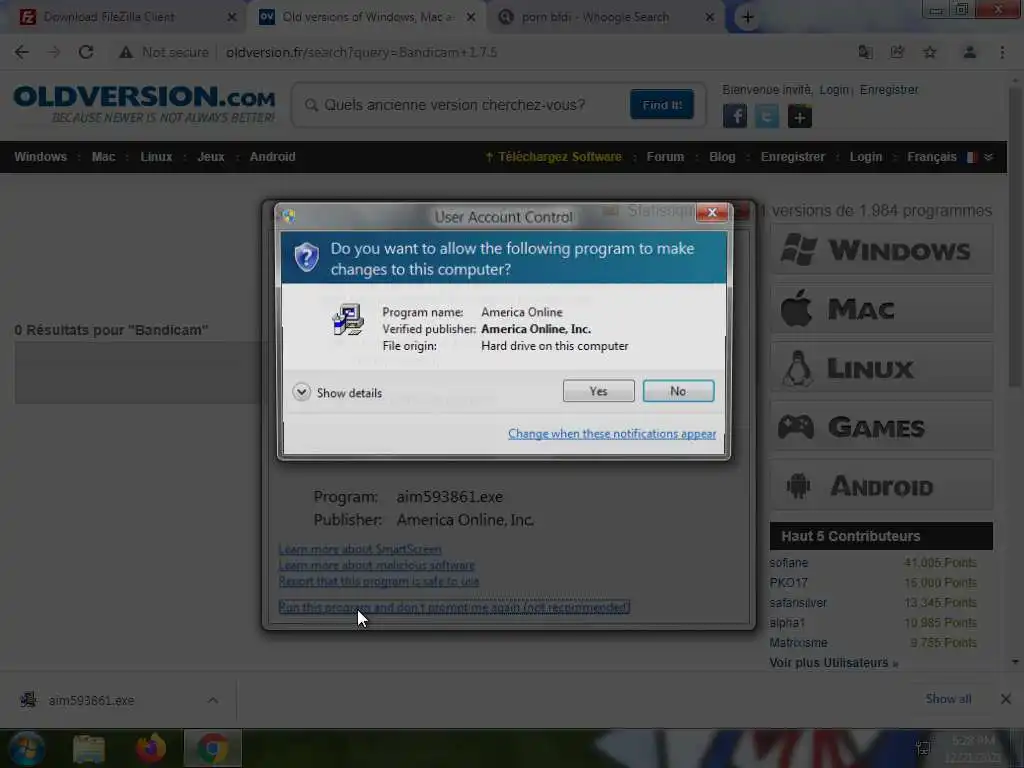Click the OldVersion.com logo
Screen dimensions: 1024x768
pos(144,104)
